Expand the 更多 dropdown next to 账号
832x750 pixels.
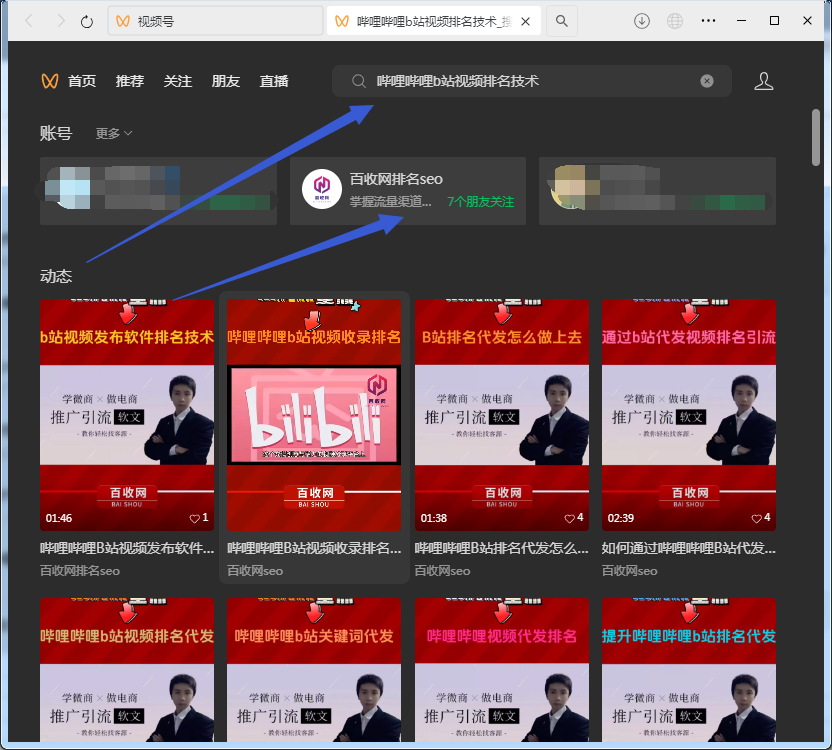click(114, 133)
